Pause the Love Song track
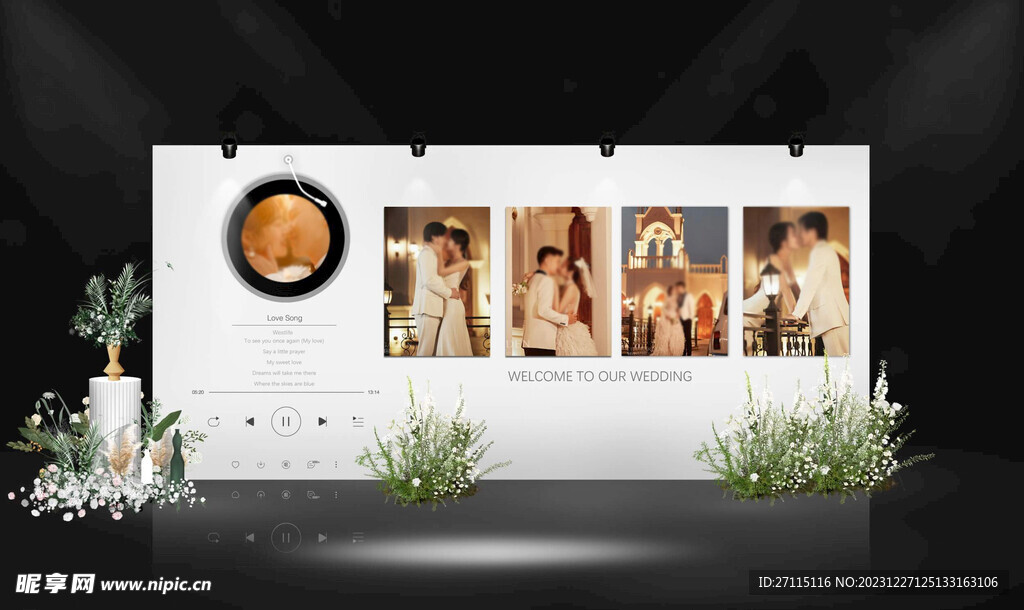Viewport: 1024px width, 610px height. 286,421
